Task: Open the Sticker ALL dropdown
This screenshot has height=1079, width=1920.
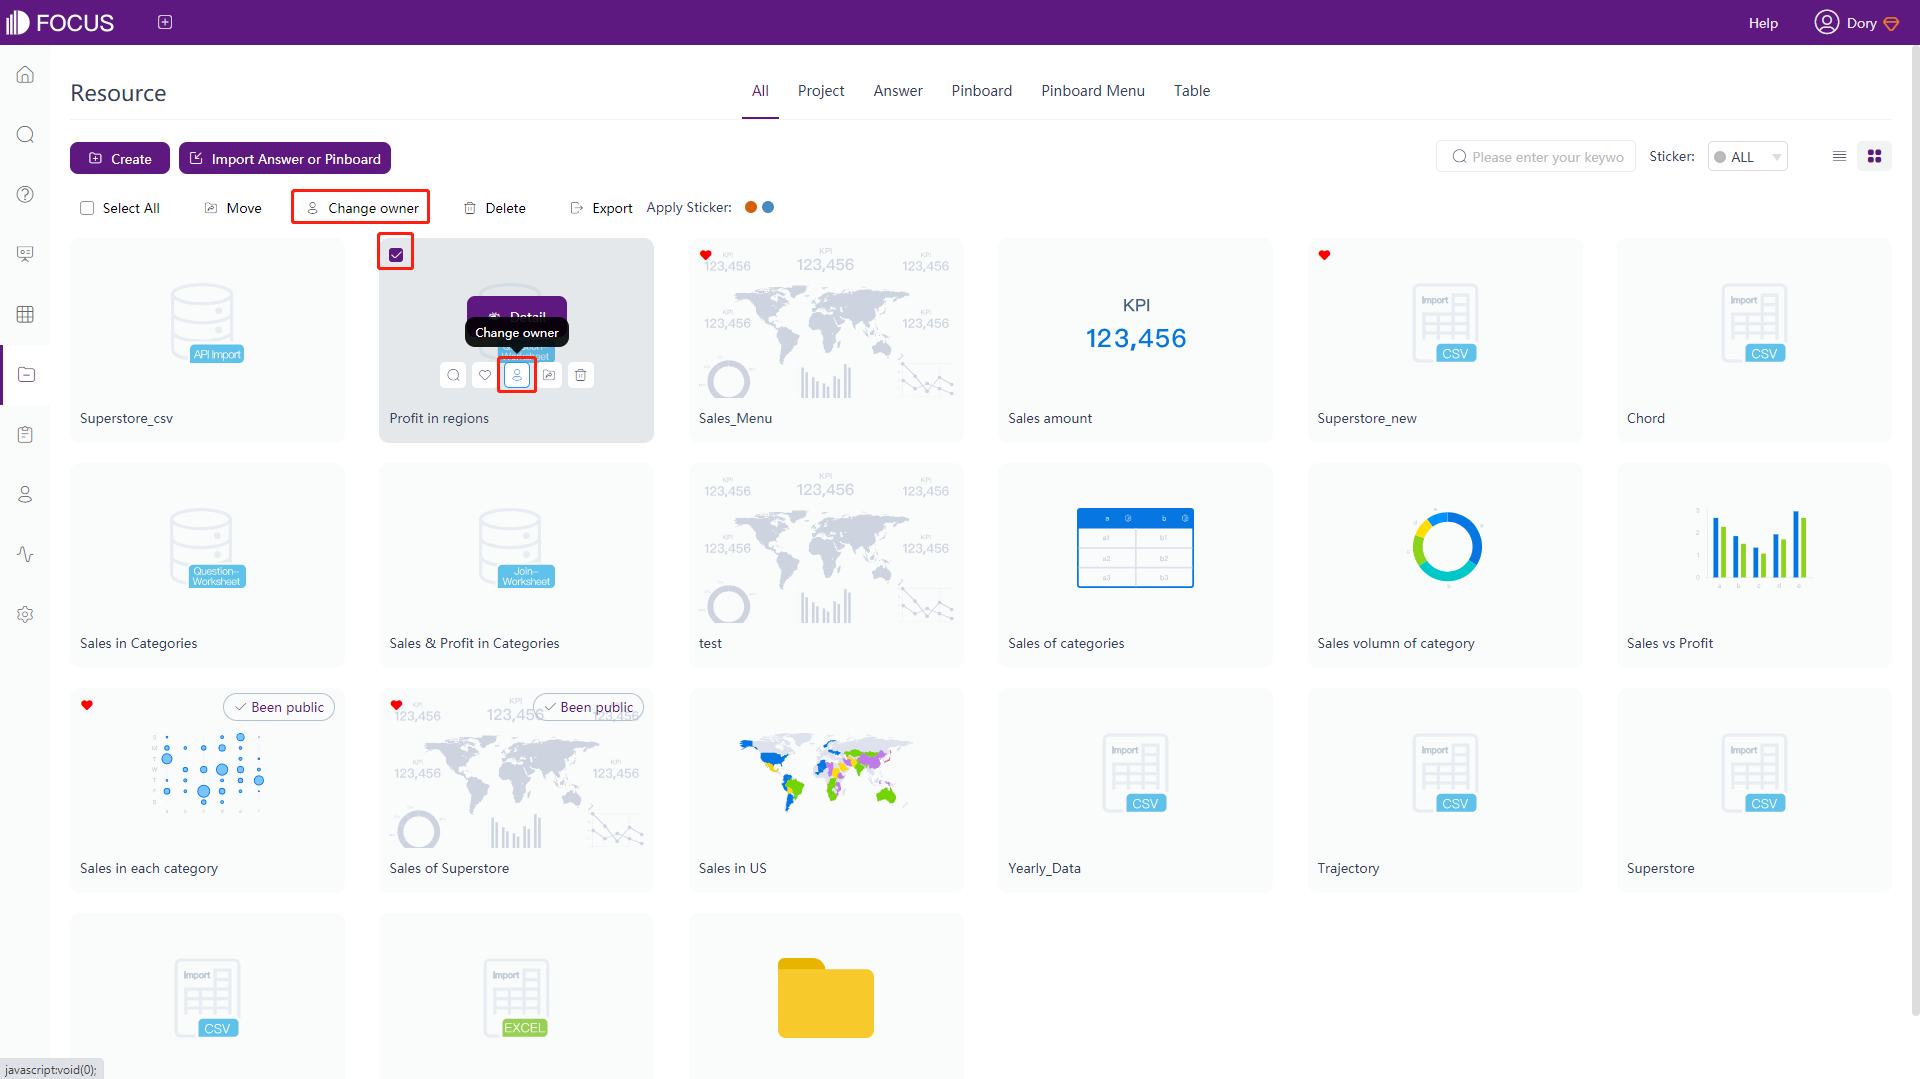Action: 1747,157
